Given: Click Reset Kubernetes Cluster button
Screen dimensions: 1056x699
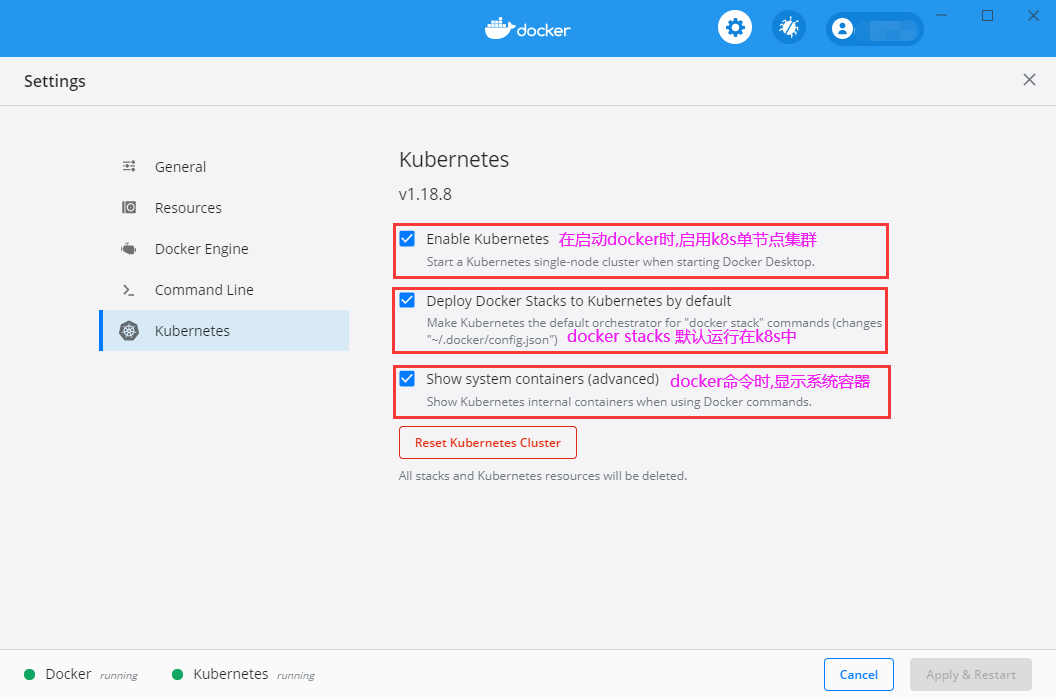Looking at the screenshot, I should click(488, 442).
